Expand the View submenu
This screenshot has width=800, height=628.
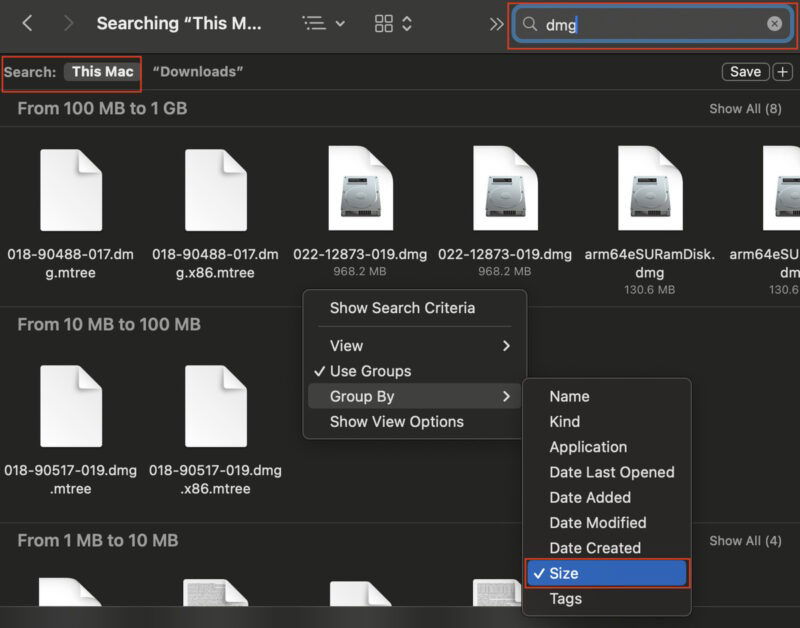(350, 346)
